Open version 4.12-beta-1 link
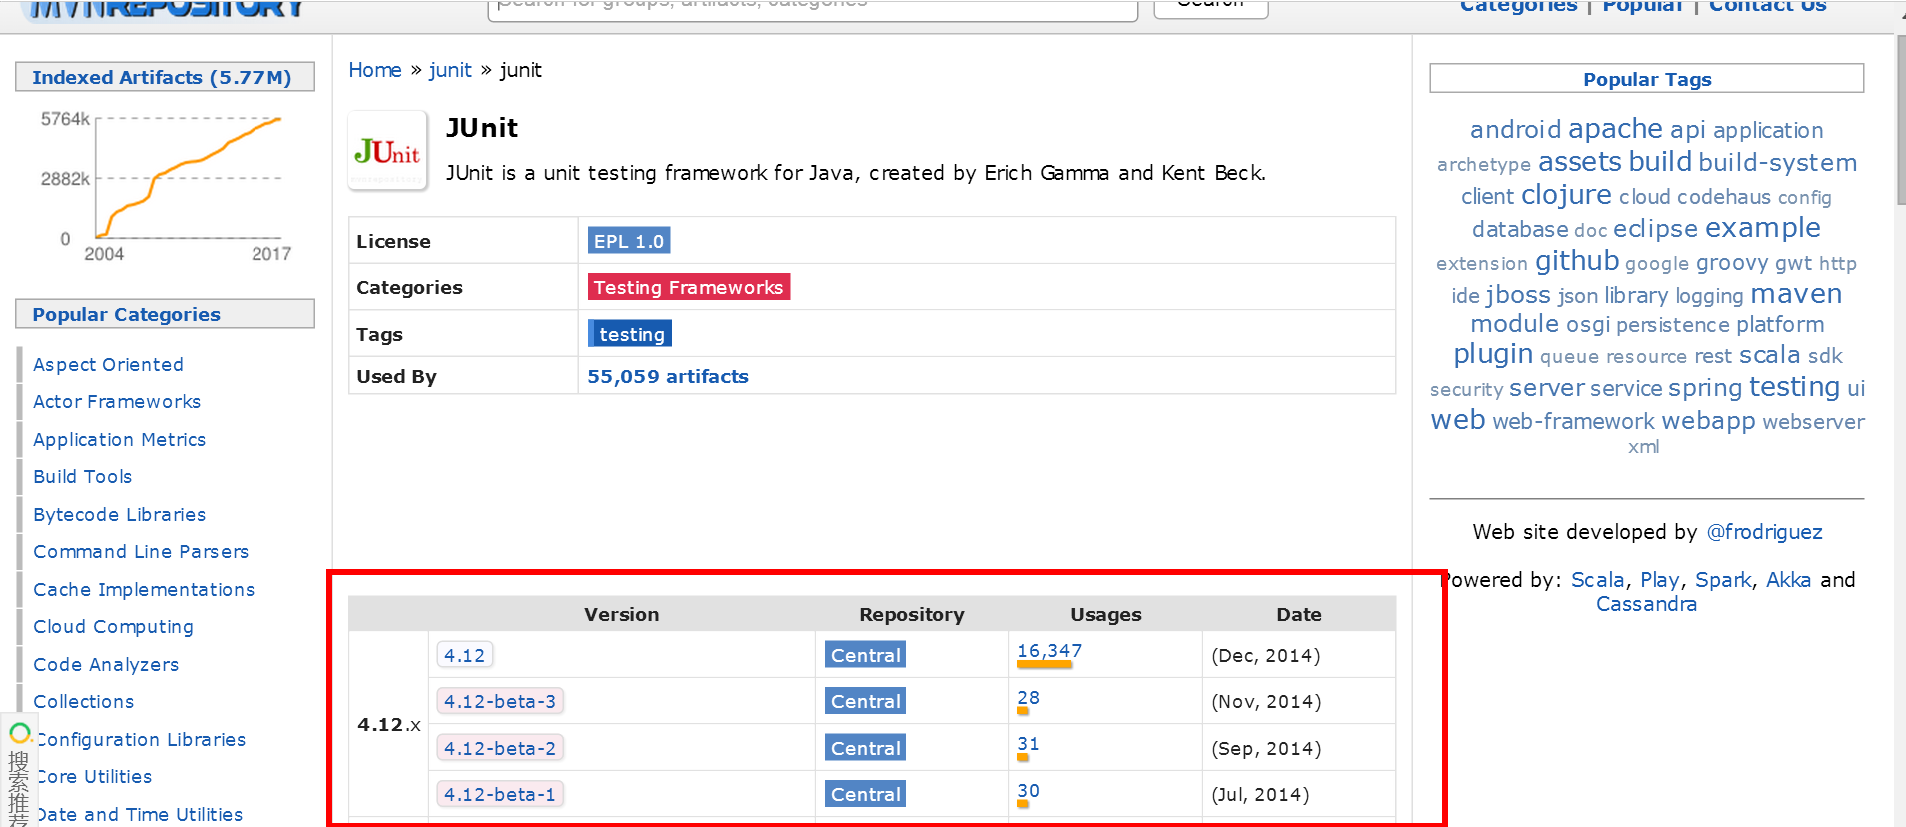The width and height of the screenshot is (1906, 827). (500, 794)
